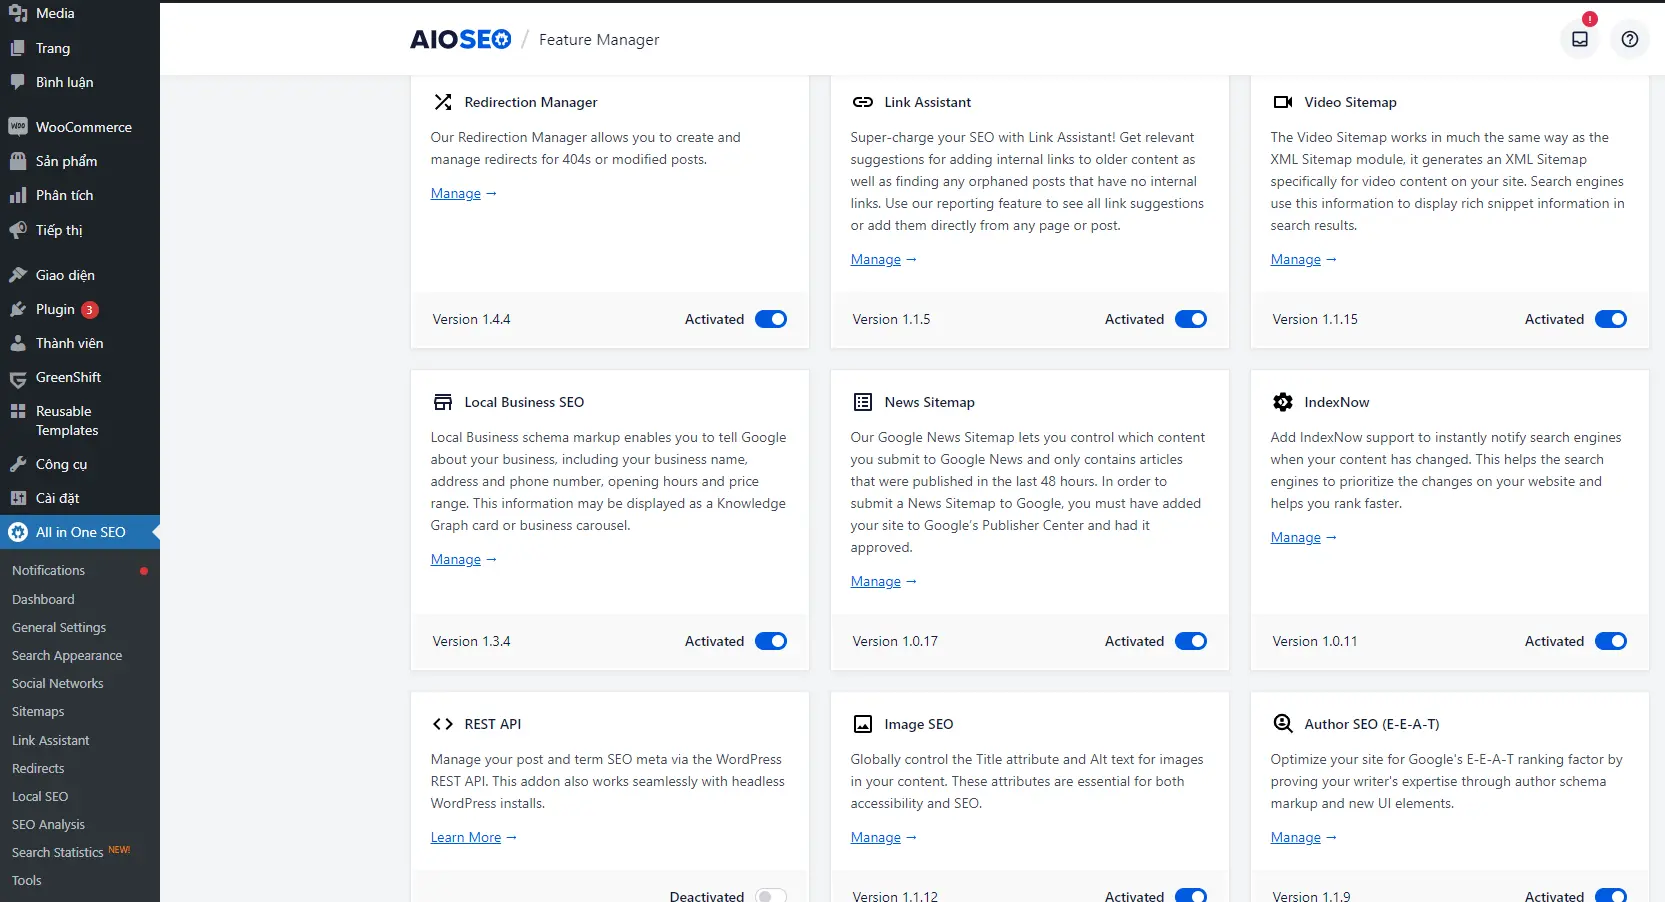
Task: Click the Author SEO magnifier icon
Action: [x=1283, y=724]
